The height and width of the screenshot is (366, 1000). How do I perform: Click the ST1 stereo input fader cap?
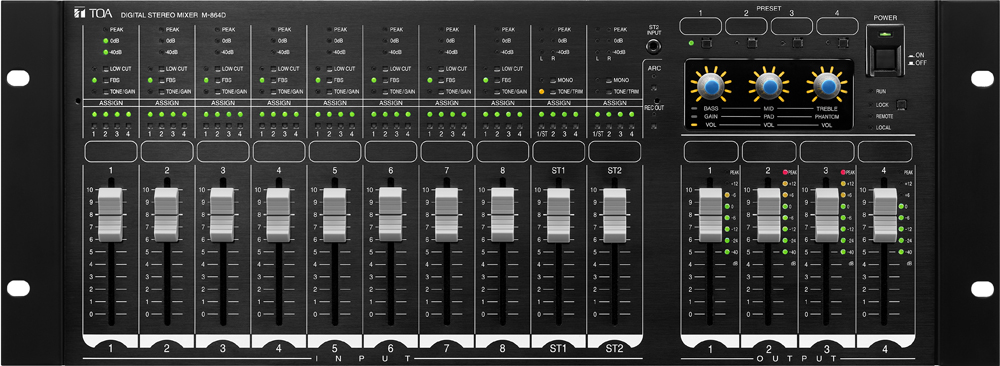pos(559,215)
